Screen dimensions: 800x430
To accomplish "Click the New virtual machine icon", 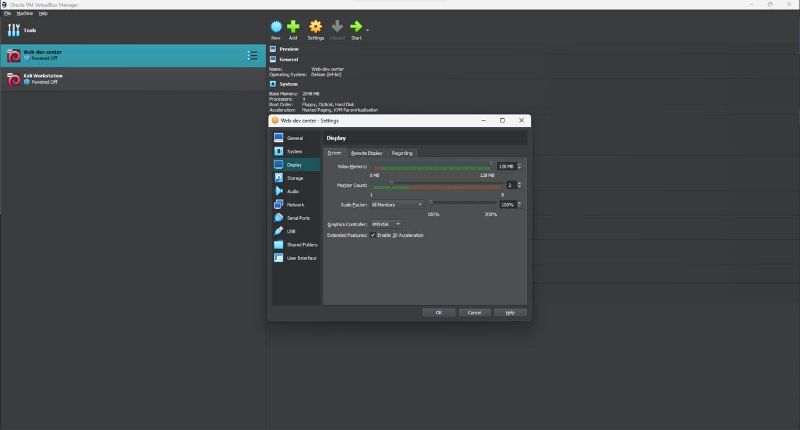I will click(276, 27).
